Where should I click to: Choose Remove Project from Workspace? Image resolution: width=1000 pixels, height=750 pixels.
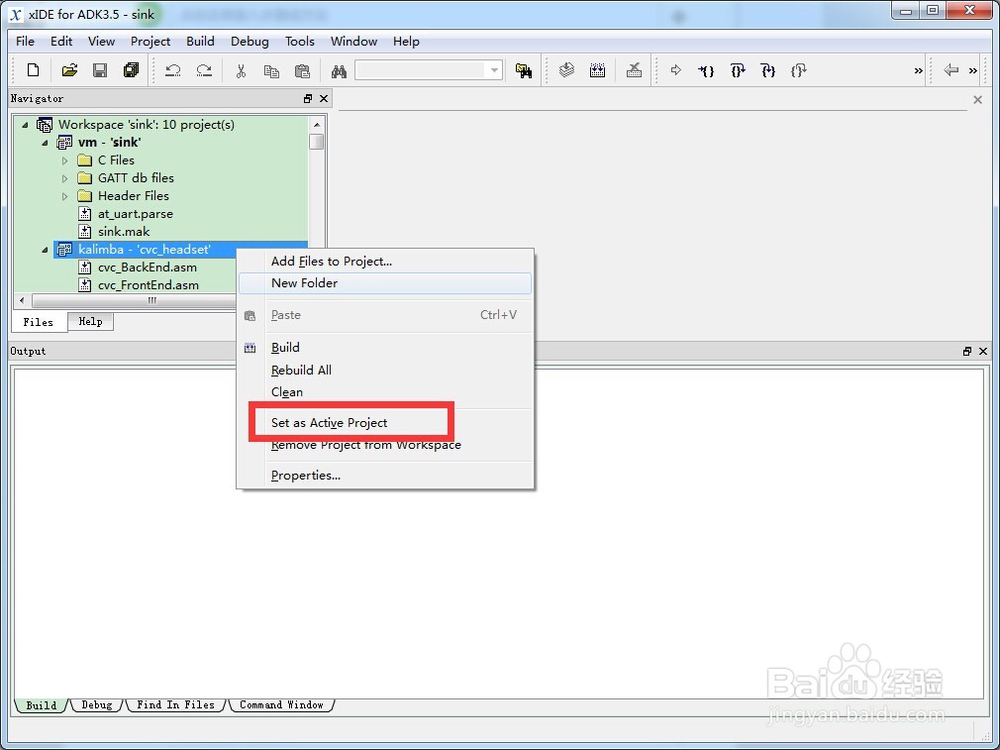[385, 445]
